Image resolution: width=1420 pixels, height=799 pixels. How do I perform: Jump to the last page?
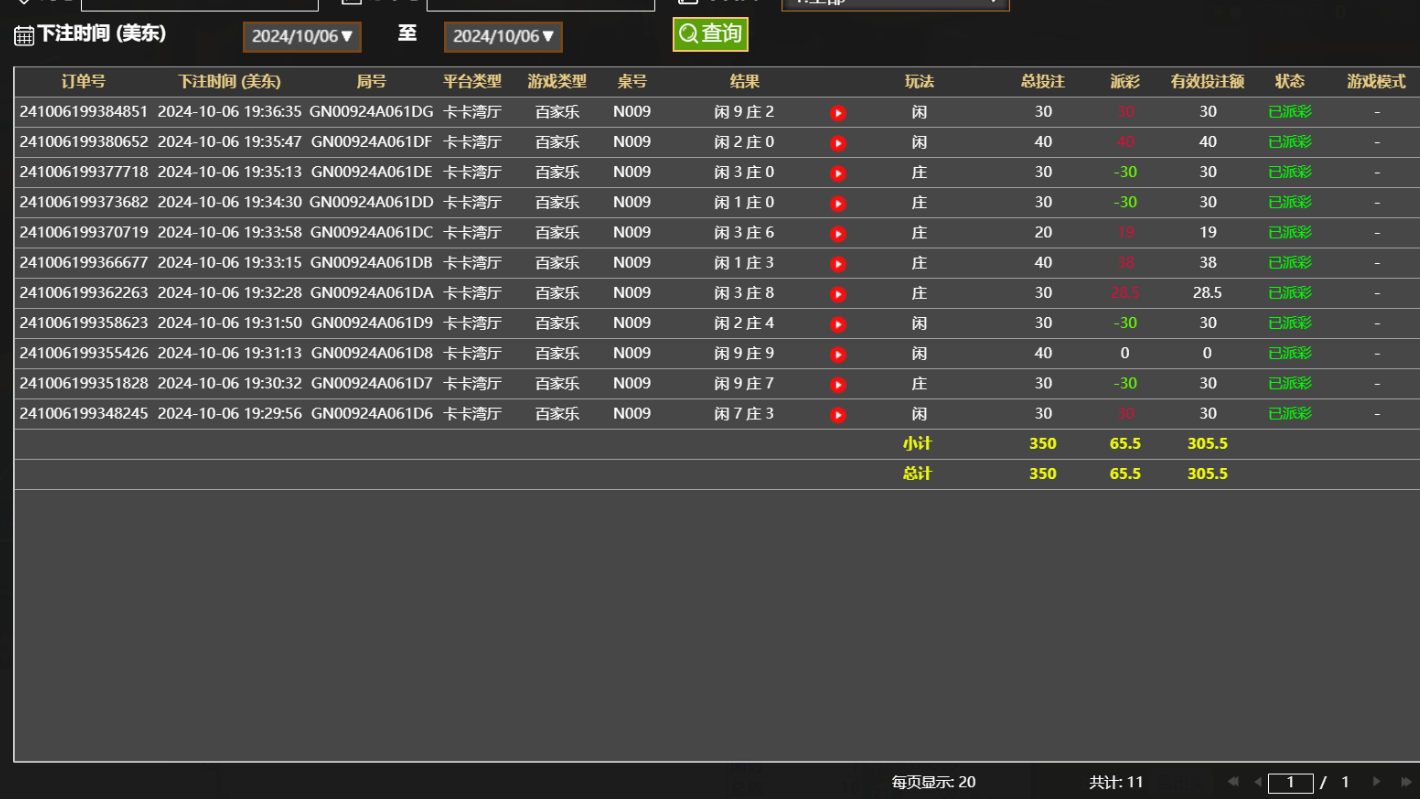pyautogui.click(x=1406, y=782)
